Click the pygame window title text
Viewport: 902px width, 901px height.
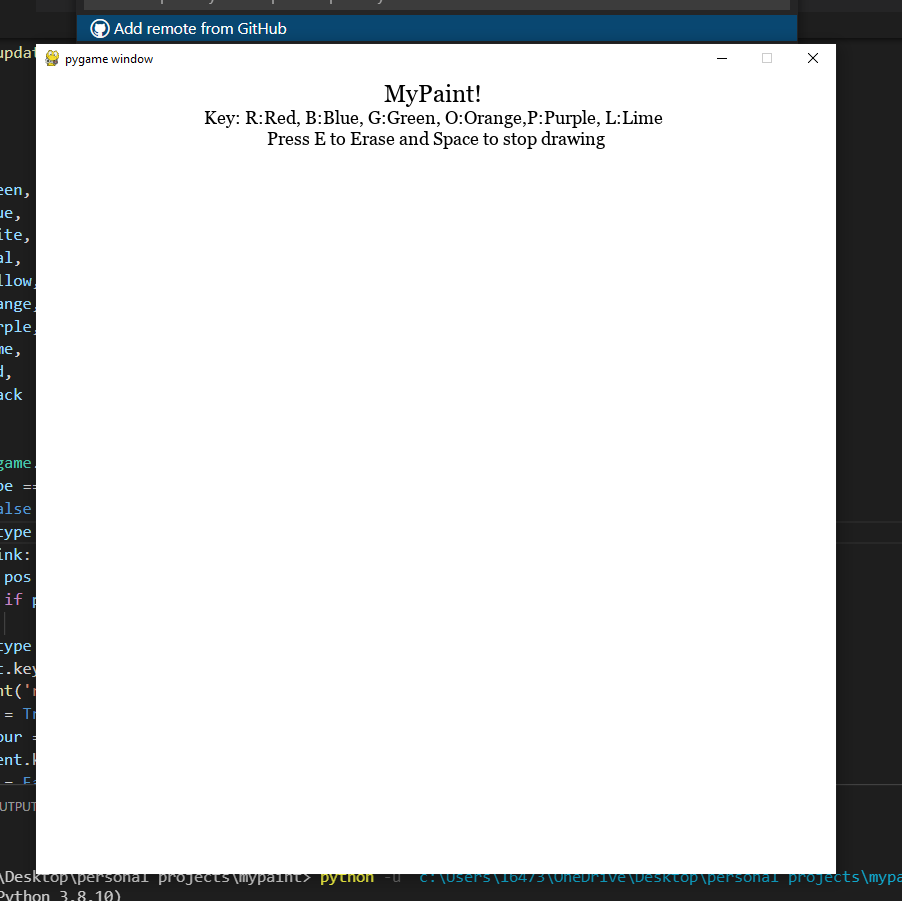coord(109,59)
